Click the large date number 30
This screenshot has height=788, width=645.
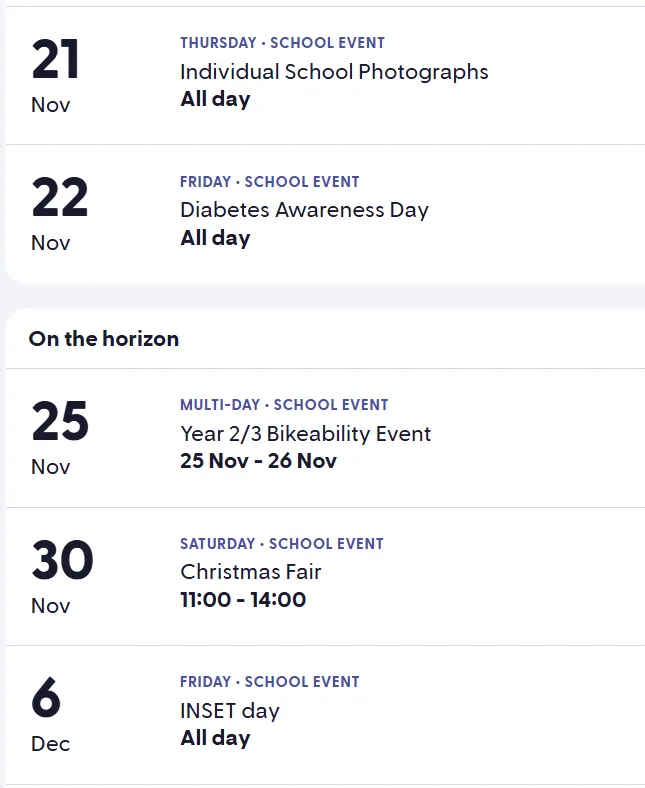point(61,560)
